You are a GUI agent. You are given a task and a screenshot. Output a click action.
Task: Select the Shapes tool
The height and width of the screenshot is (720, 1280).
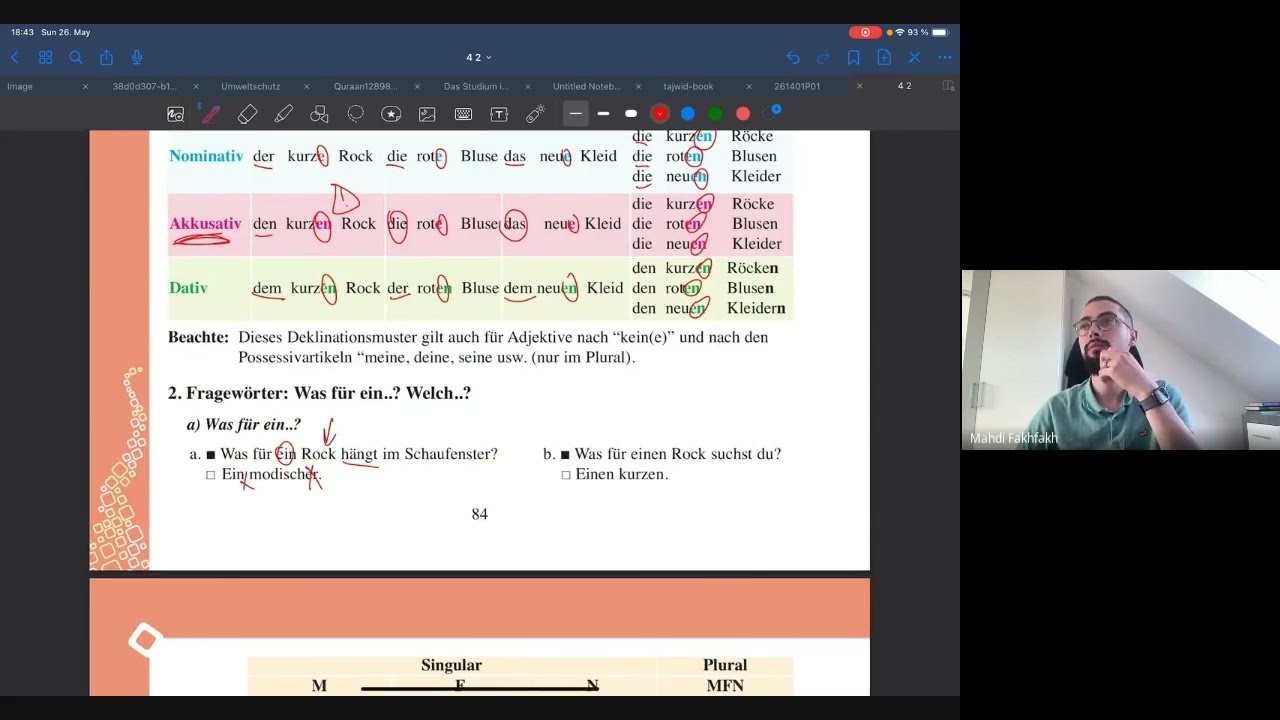coord(319,114)
